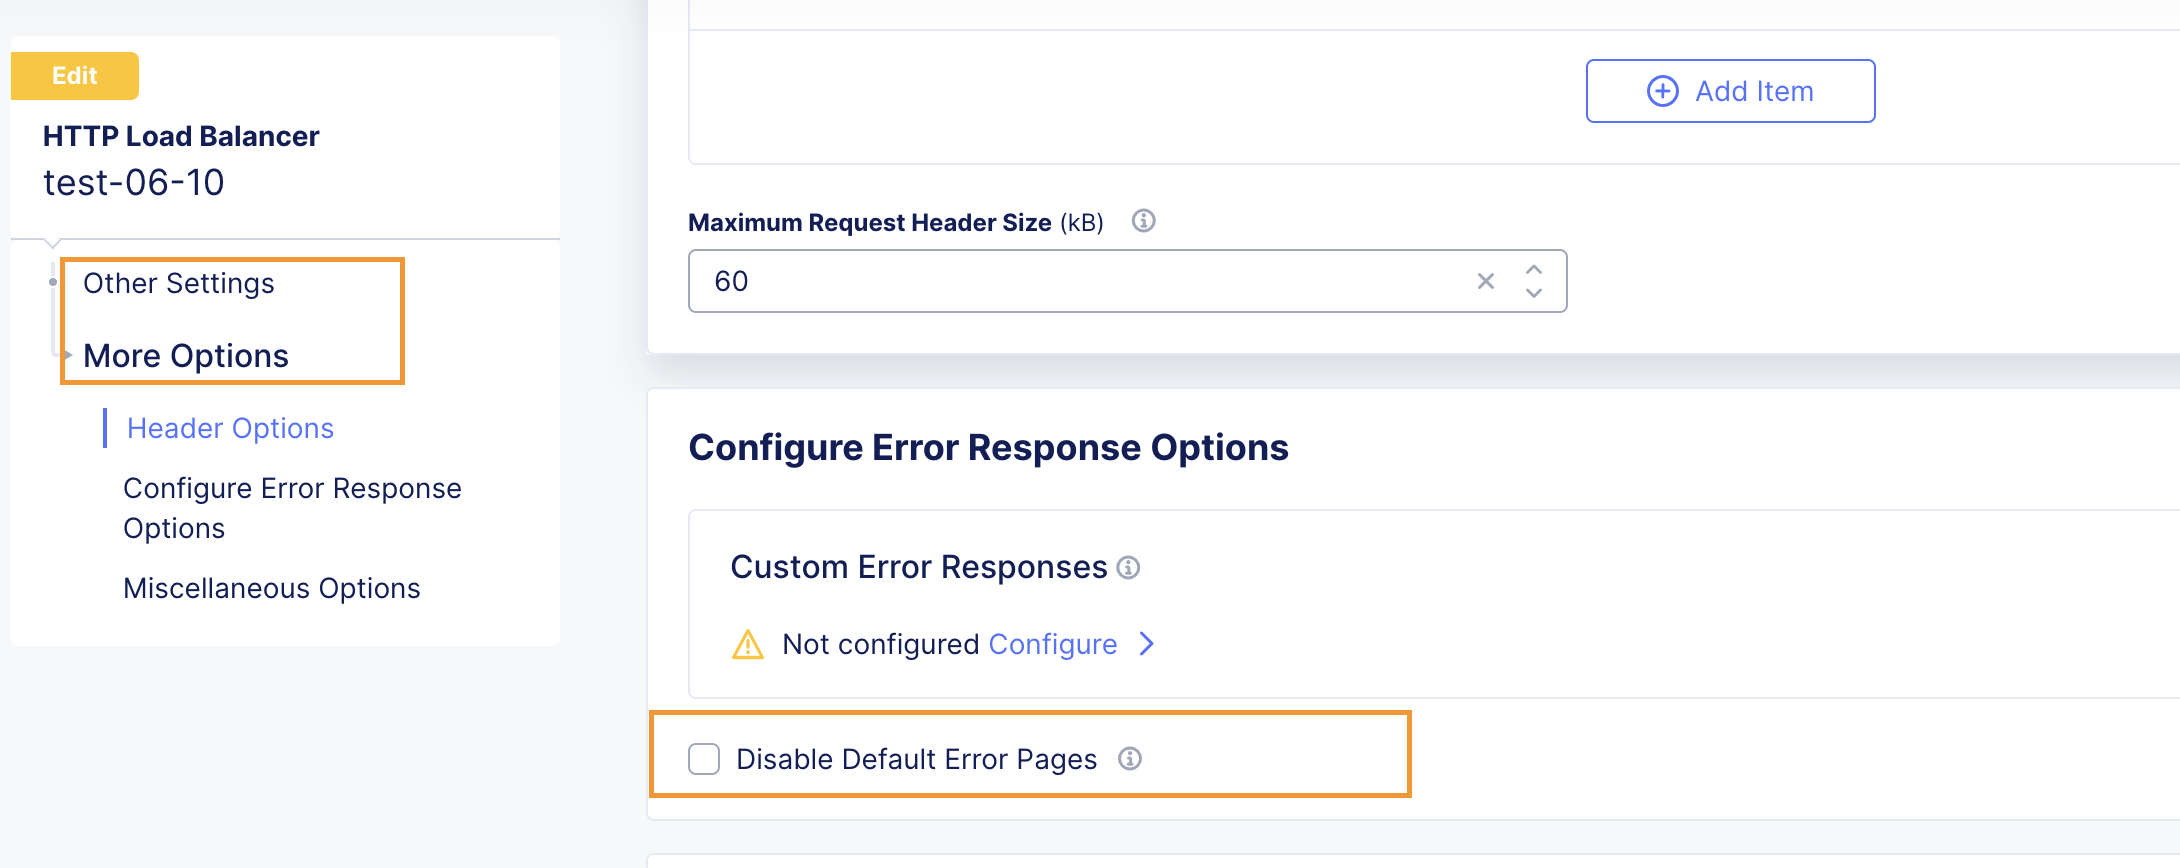Click the yellow Edit badge
The width and height of the screenshot is (2180, 868).
pyautogui.click(x=75, y=76)
